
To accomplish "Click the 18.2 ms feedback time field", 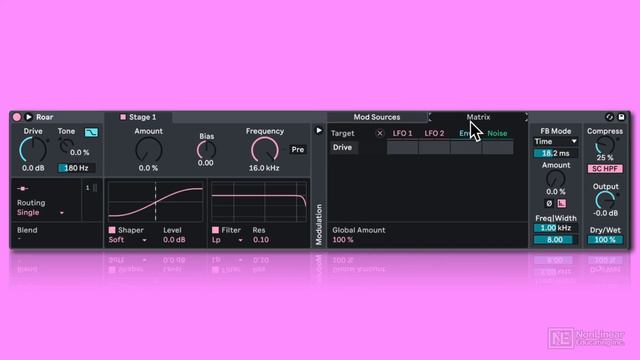I will pos(556,153).
